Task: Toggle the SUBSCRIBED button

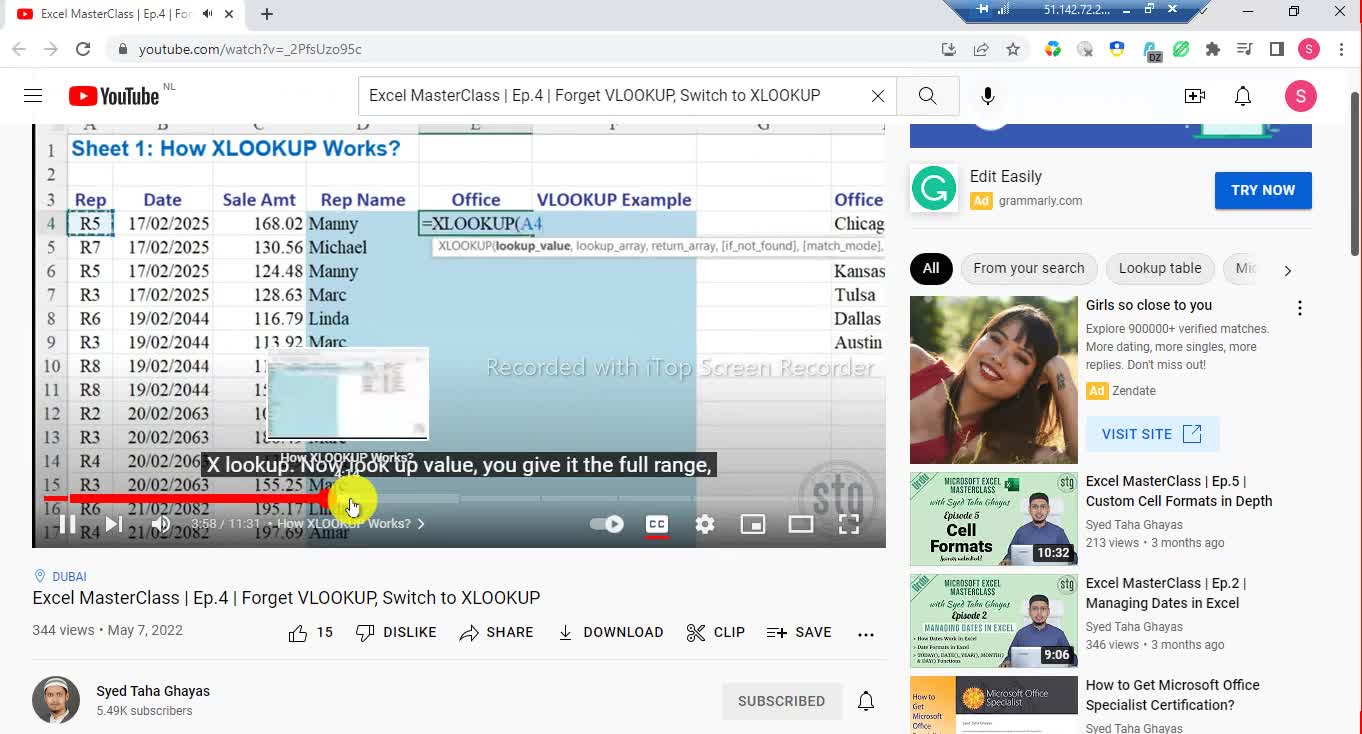Action: point(781,702)
